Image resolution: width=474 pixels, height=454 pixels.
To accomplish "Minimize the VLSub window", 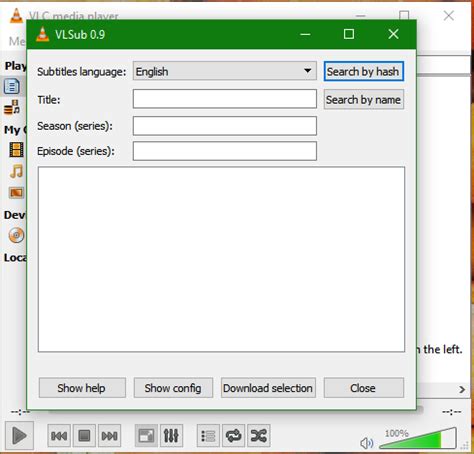I will (305, 34).
